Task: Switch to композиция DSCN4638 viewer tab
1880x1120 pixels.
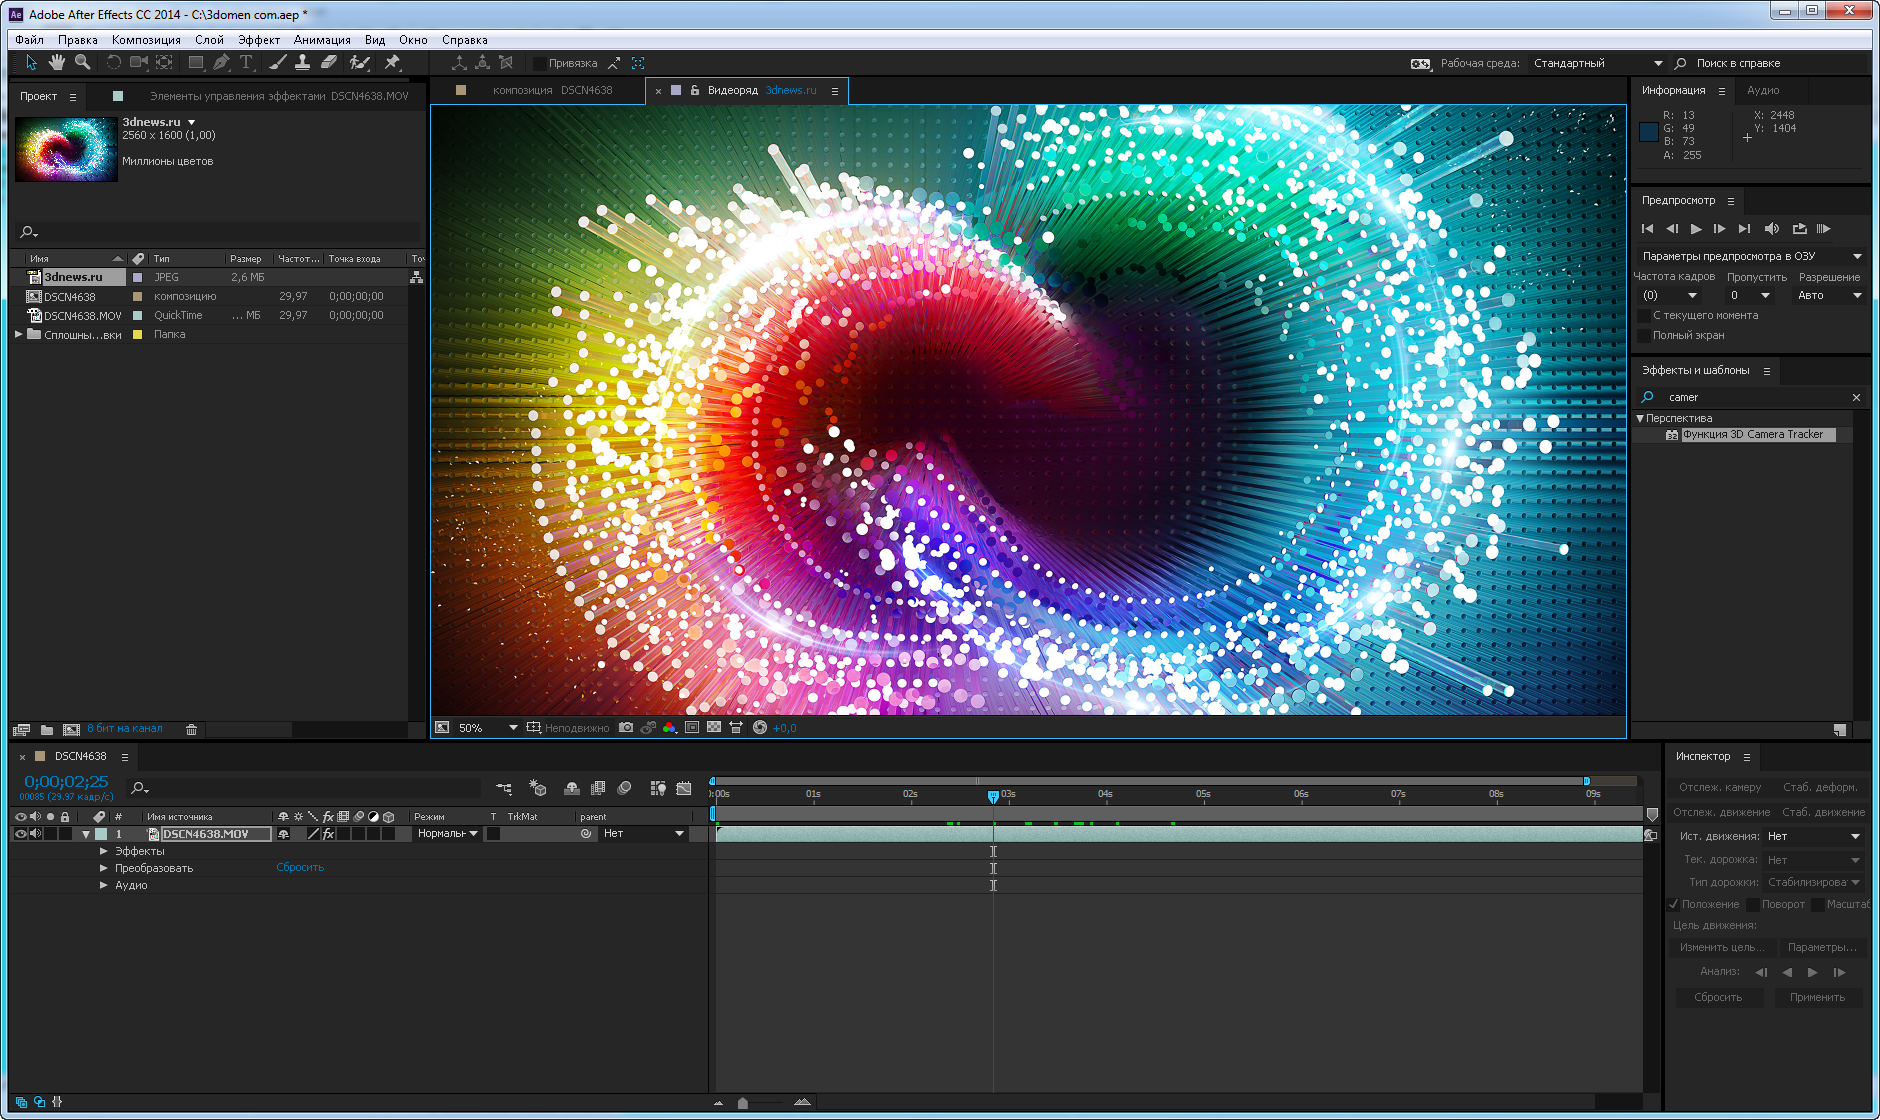Action: point(552,90)
